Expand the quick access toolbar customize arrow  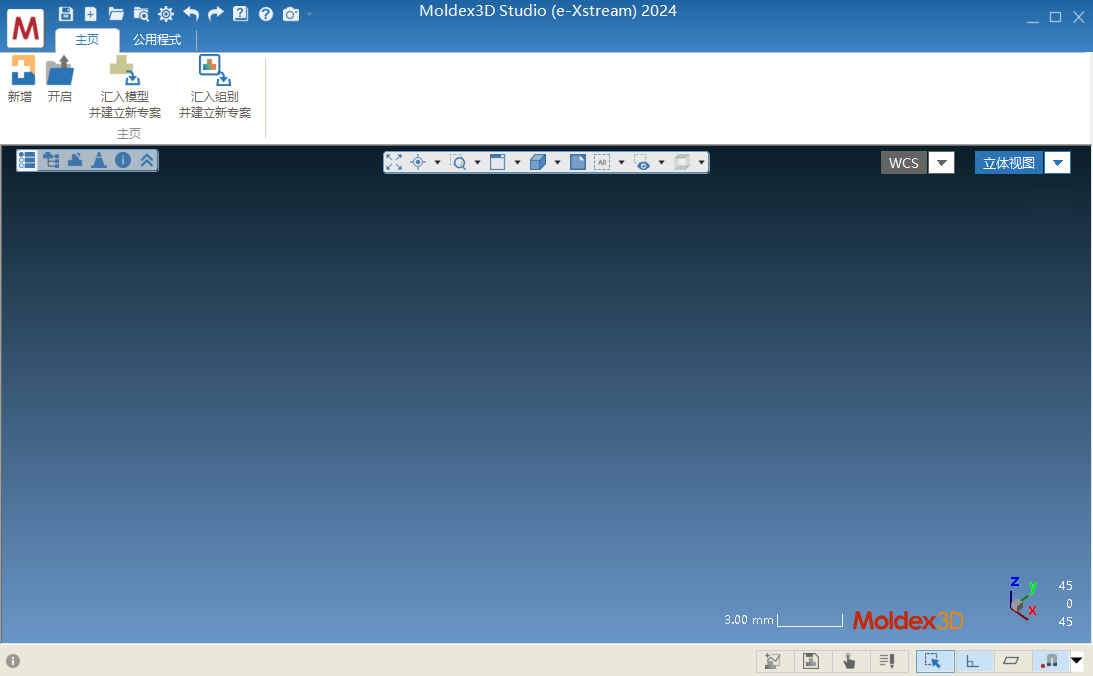click(x=309, y=14)
